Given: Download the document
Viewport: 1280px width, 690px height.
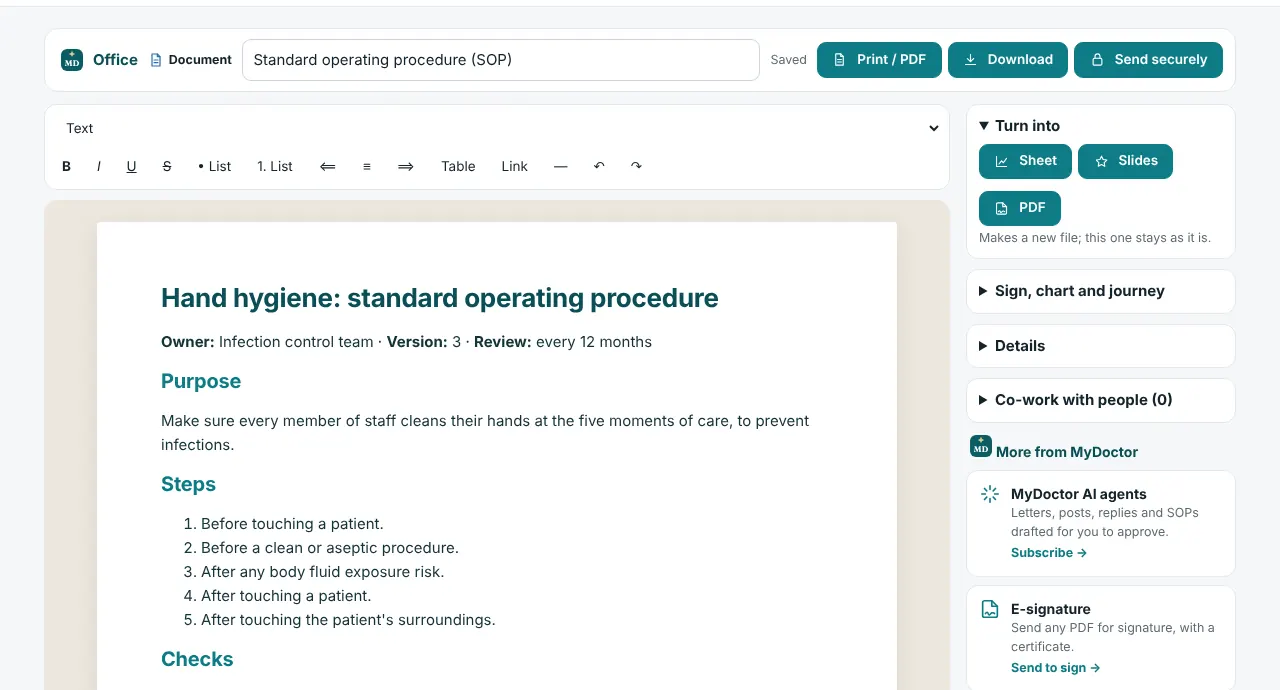Looking at the screenshot, I should click(x=1008, y=60).
